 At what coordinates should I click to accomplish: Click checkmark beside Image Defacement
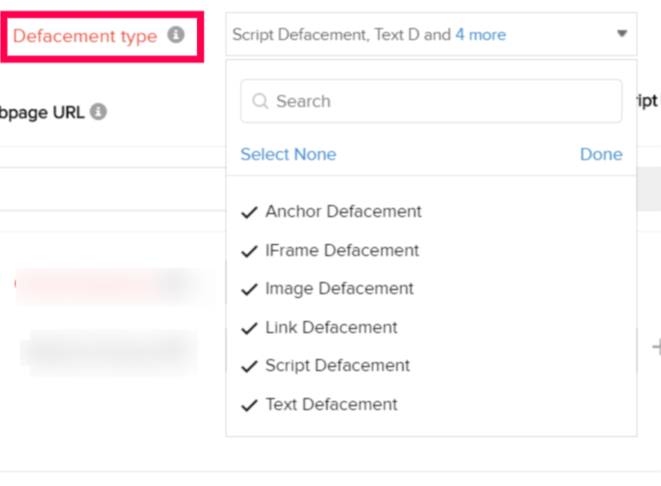[x=250, y=289]
